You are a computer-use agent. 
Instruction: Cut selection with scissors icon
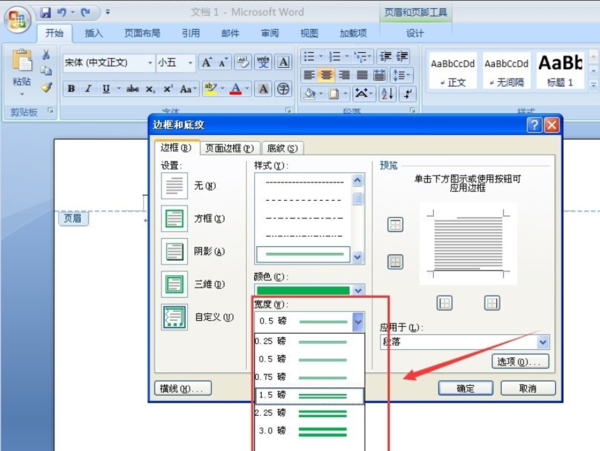pos(46,55)
